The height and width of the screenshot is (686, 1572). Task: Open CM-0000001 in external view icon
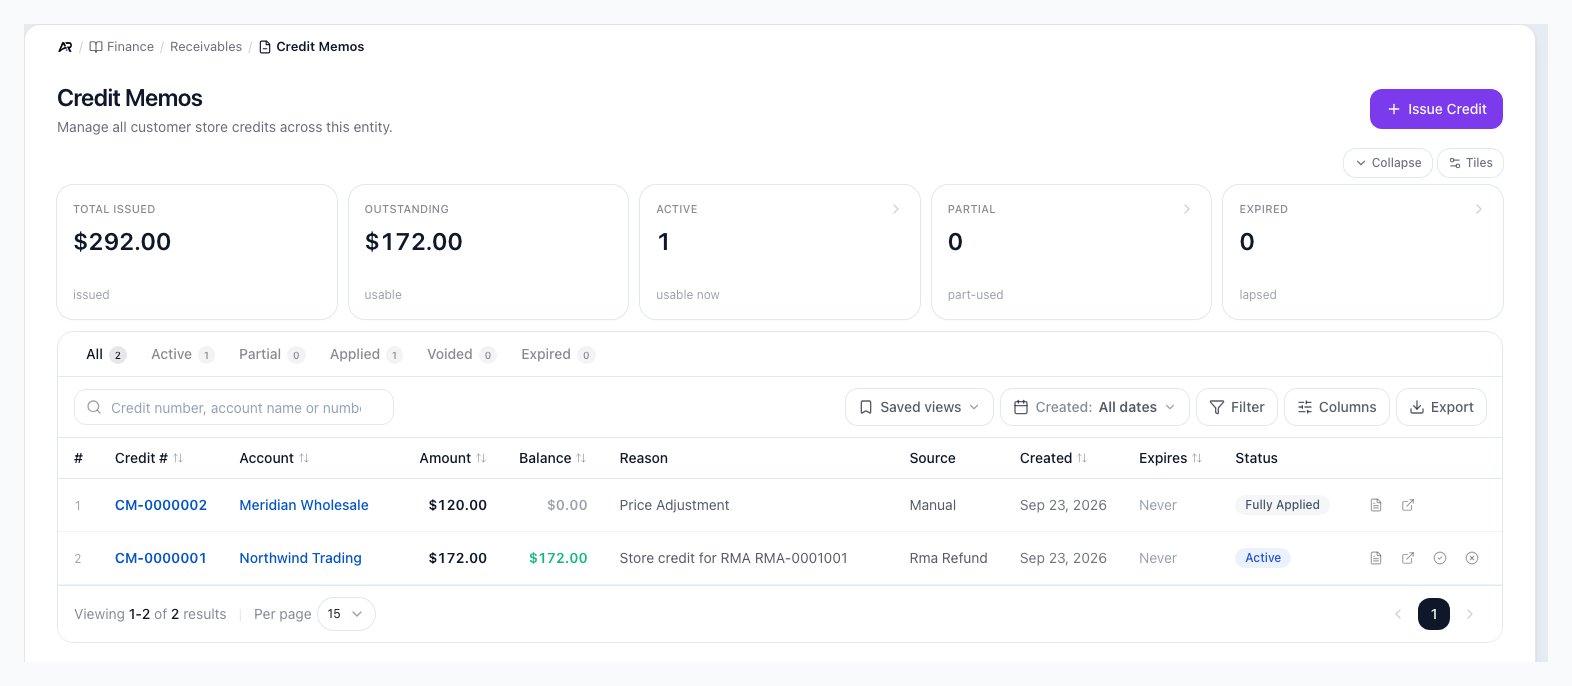pyautogui.click(x=1408, y=558)
